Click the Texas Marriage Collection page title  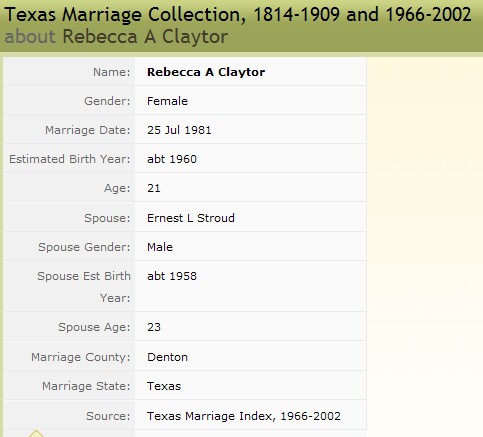coord(238,14)
